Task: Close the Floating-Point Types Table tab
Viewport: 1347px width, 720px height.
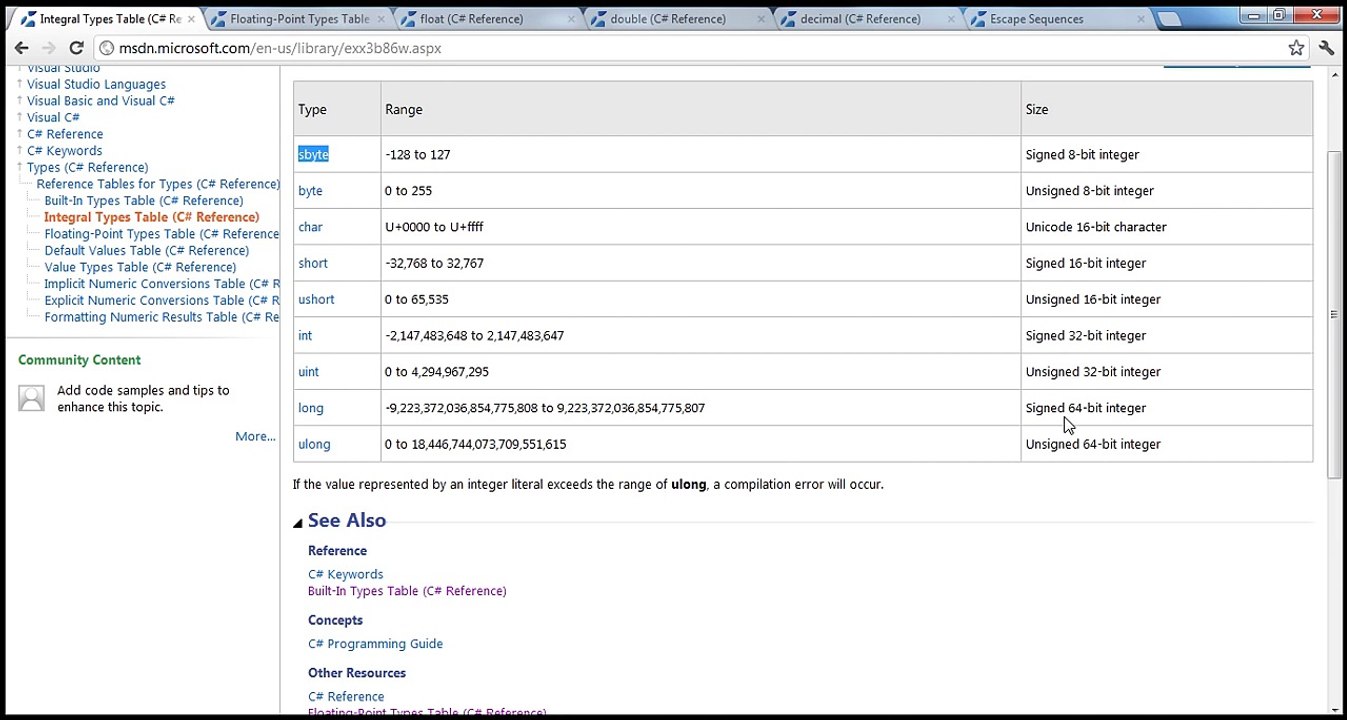Action: pos(381,19)
